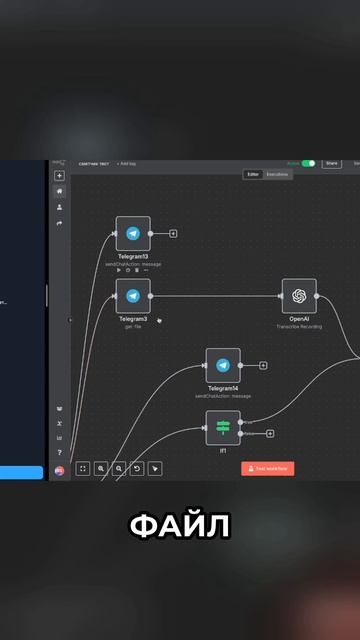This screenshot has width=360, height=640.
Task: Click the share arrow icon in the sidebar
Action: (x=60, y=223)
